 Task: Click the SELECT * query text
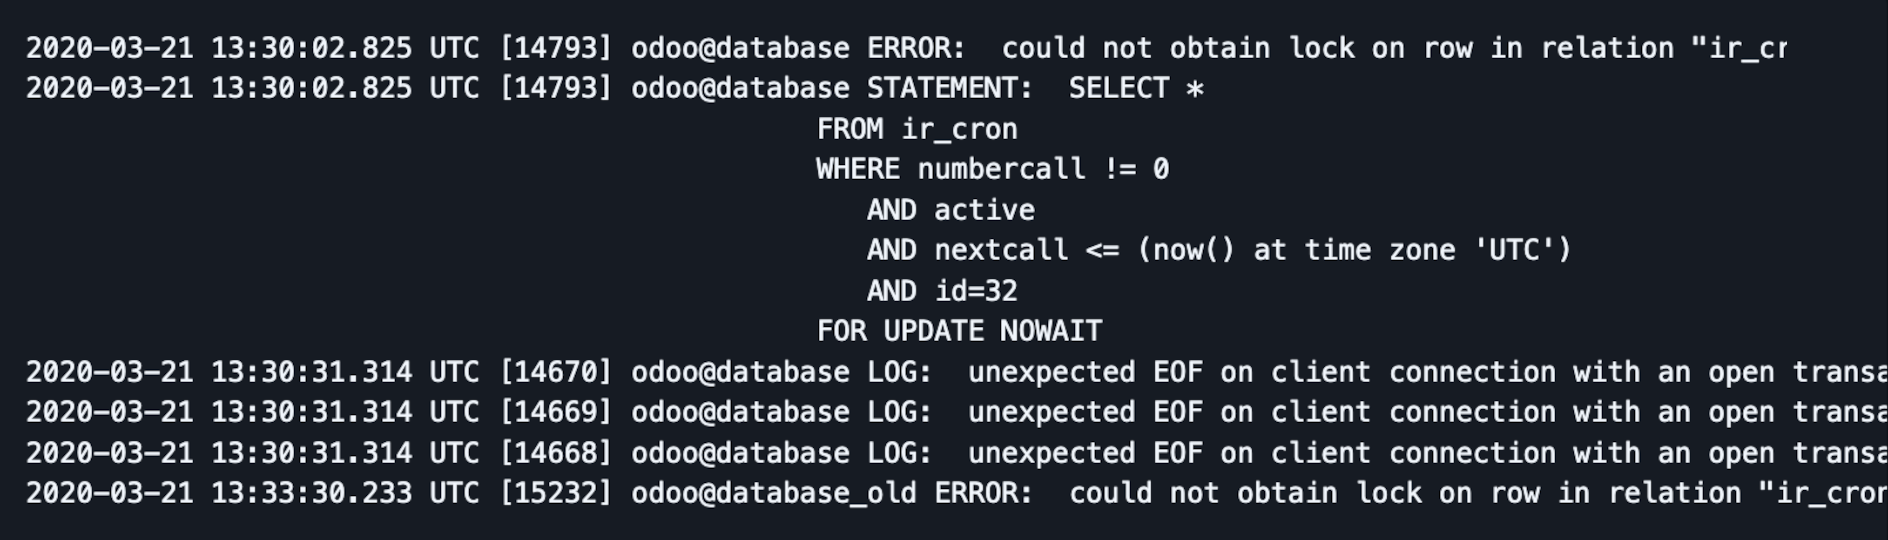click(x=1136, y=88)
